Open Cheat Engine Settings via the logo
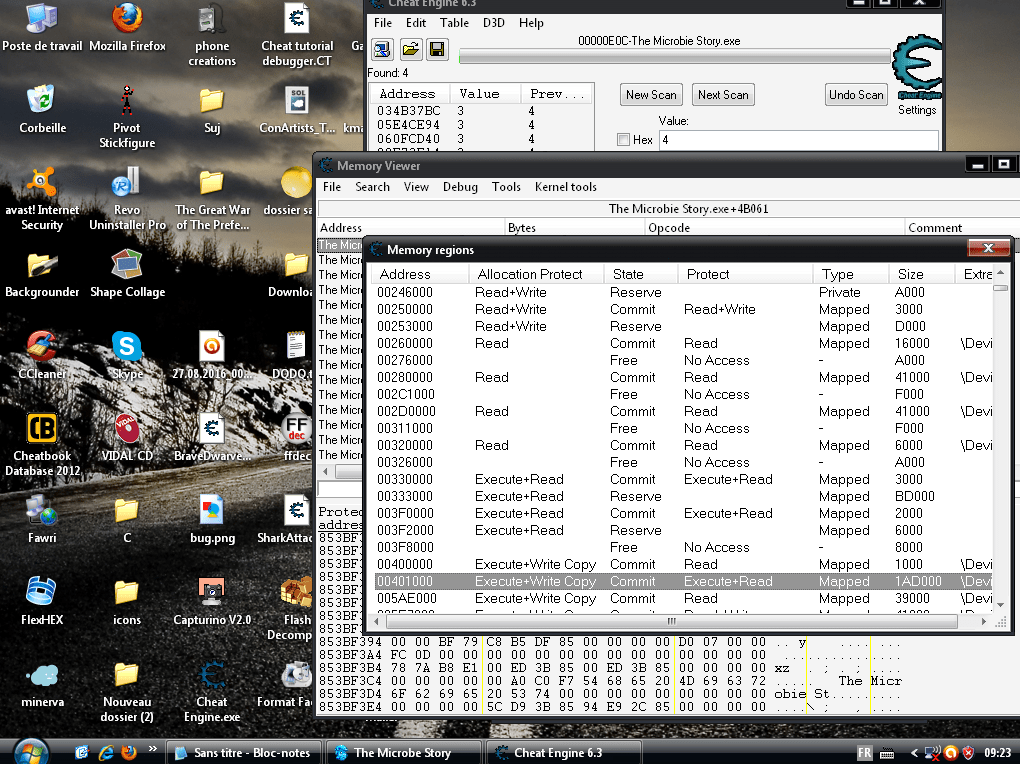The height and width of the screenshot is (764, 1020). 915,68
